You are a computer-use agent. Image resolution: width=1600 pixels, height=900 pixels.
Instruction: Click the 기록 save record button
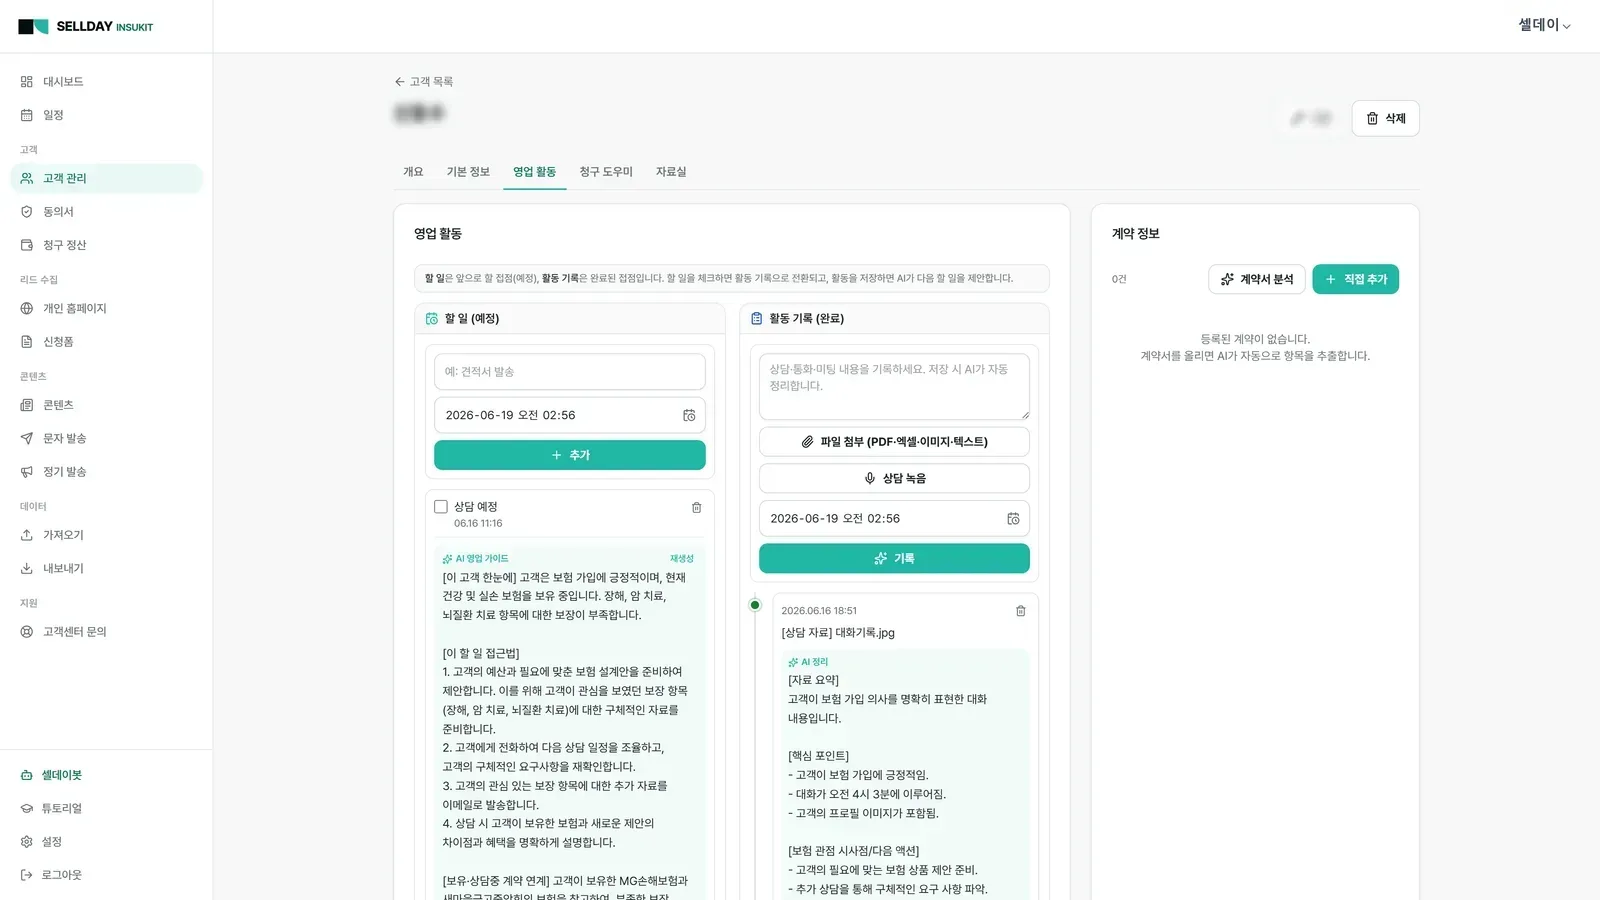(x=894, y=559)
